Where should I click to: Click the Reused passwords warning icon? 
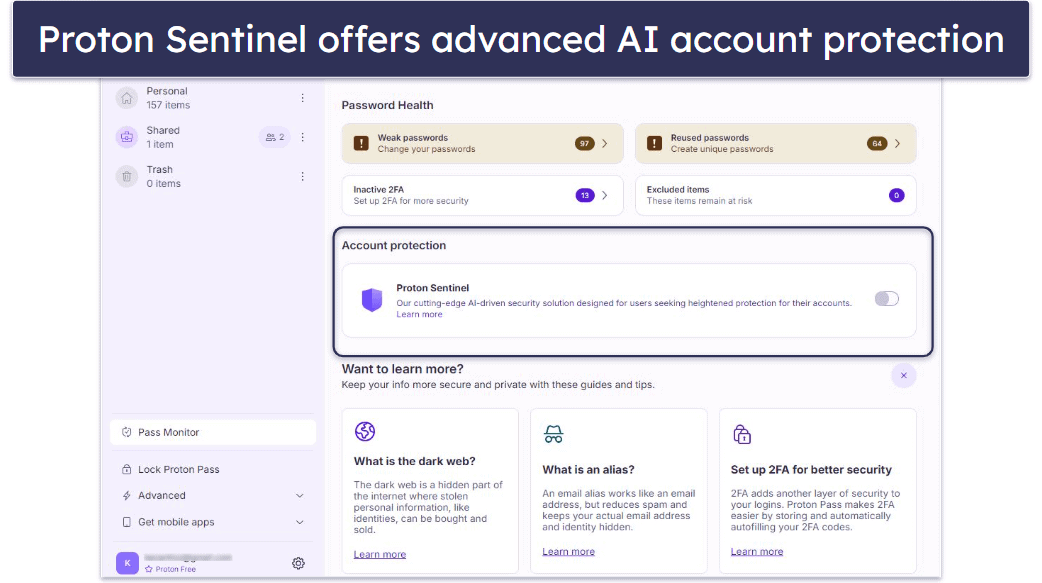pos(654,143)
